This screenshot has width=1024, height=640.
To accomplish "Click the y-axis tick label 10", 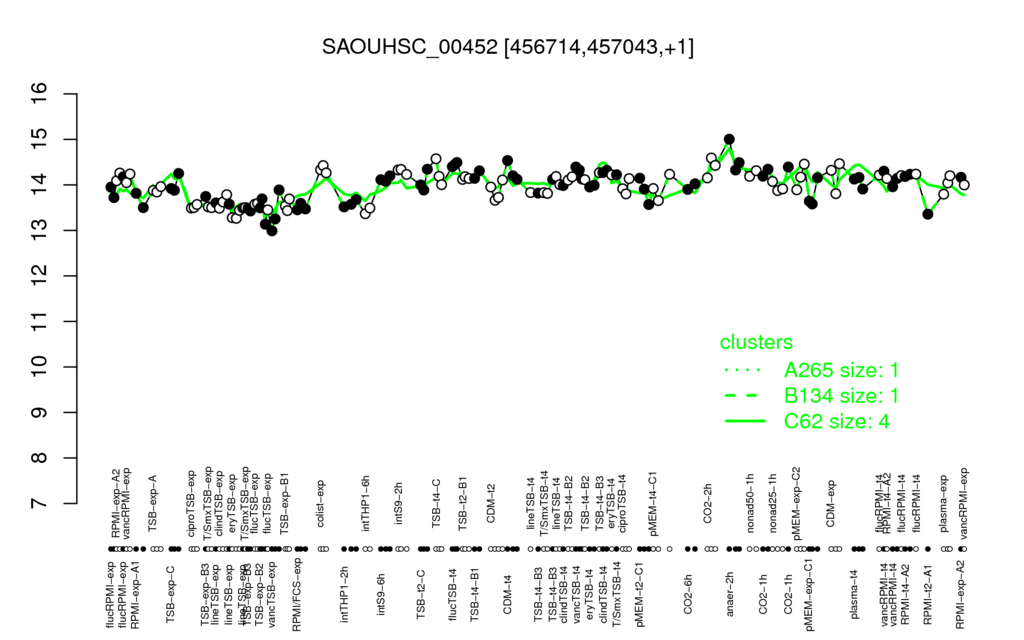I will click(x=40, y=367).
